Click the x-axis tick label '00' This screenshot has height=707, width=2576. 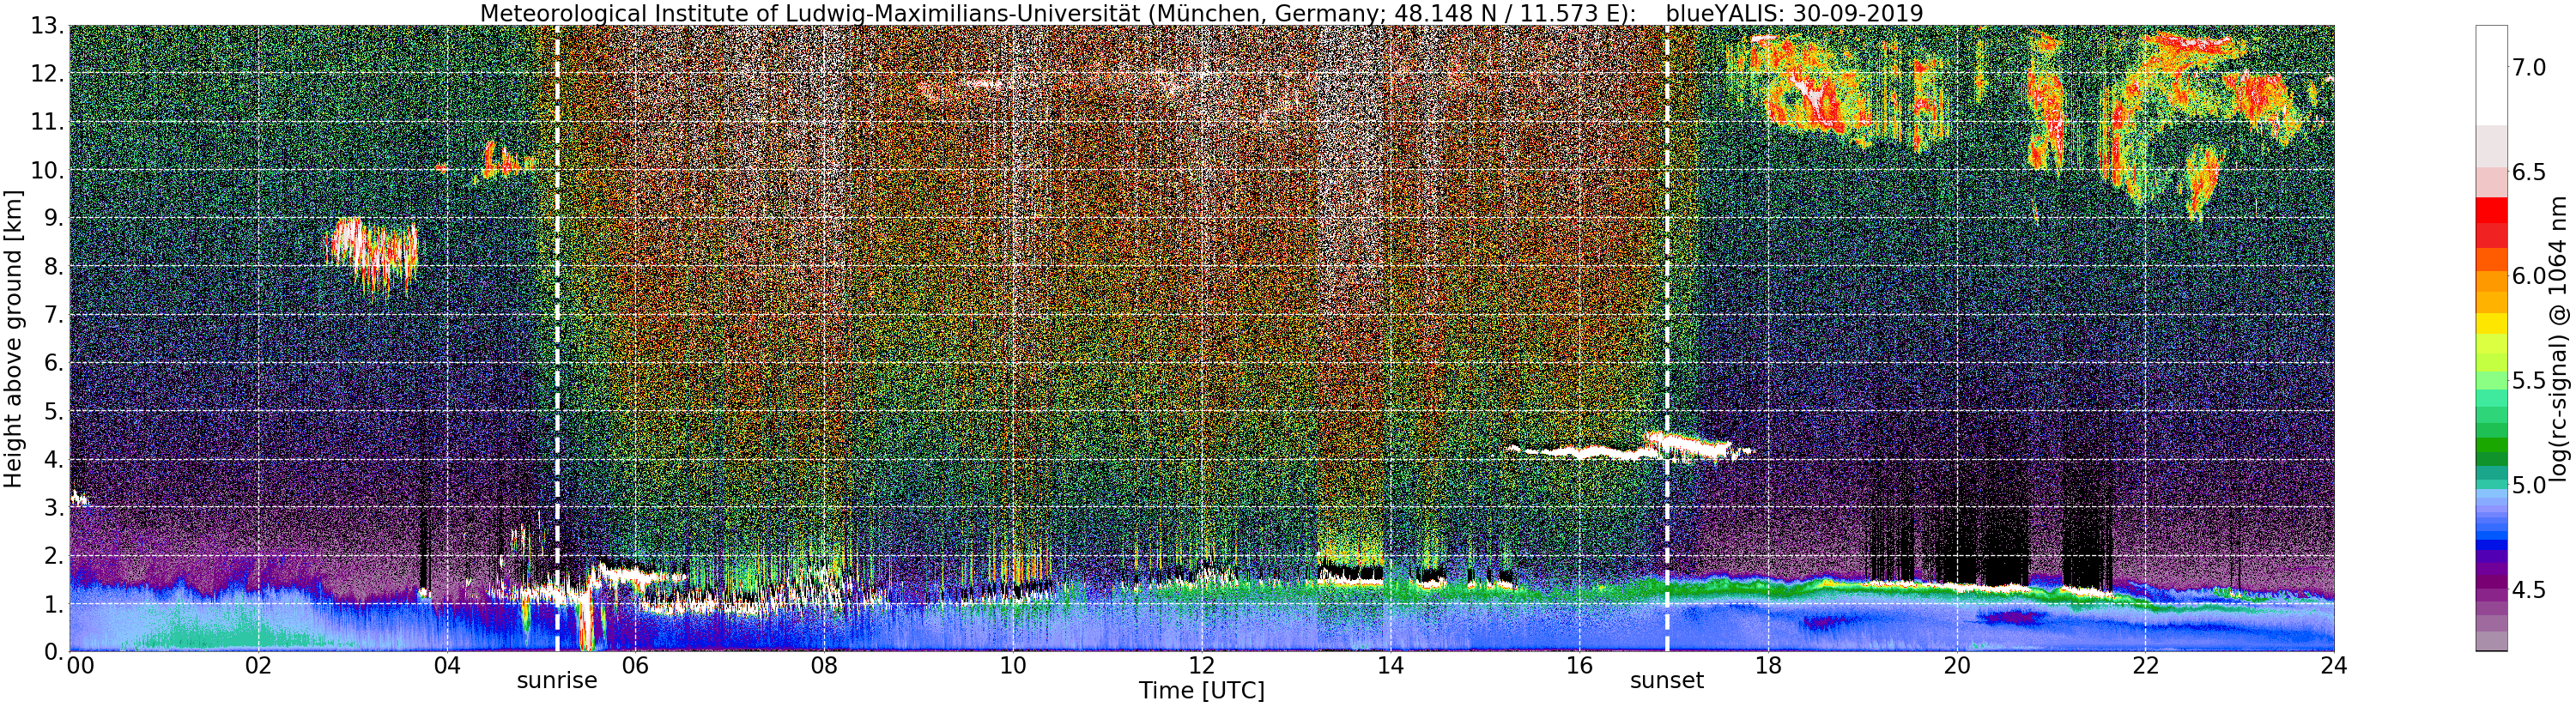point(80,666)
